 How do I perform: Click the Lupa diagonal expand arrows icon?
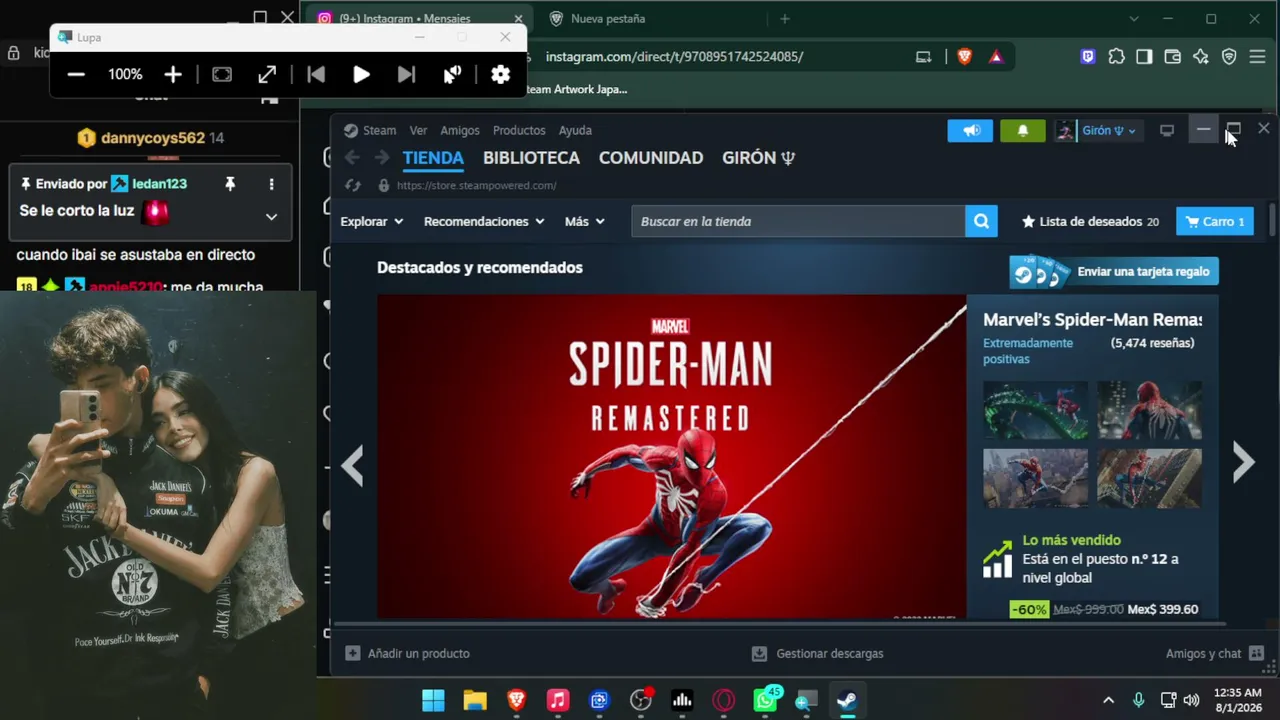coord(267,74)
